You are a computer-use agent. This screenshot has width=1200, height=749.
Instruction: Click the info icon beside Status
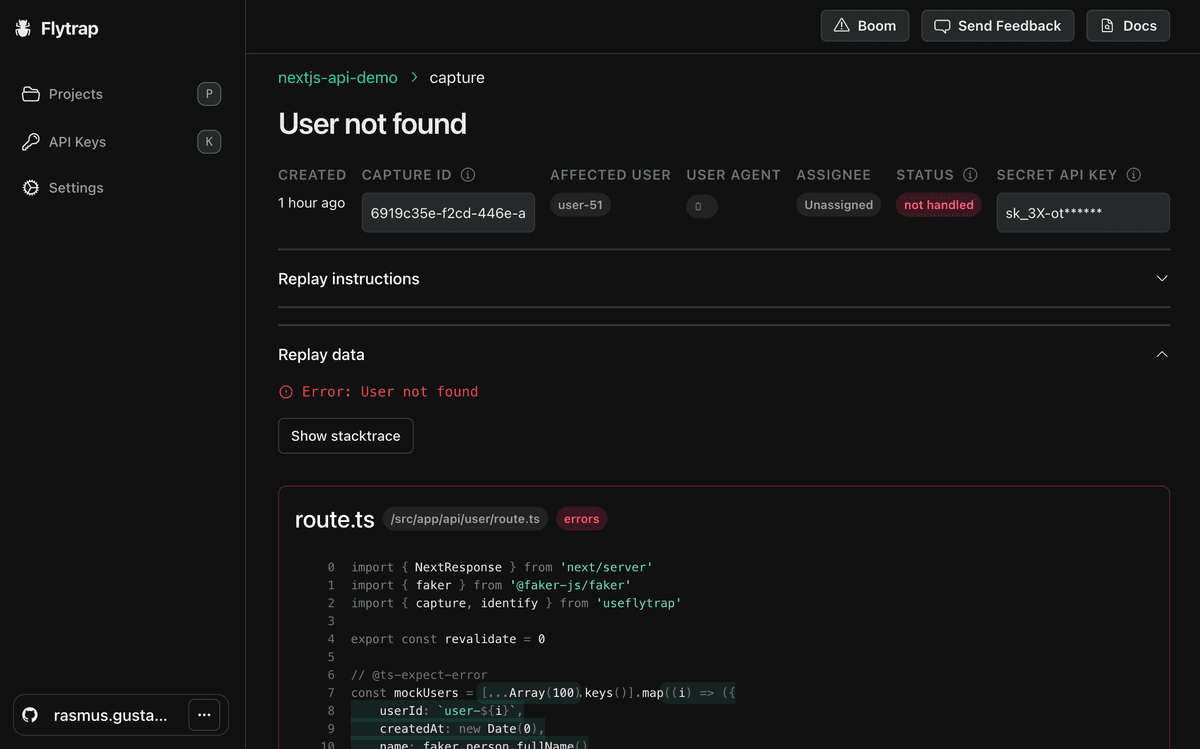click(969, 175)
